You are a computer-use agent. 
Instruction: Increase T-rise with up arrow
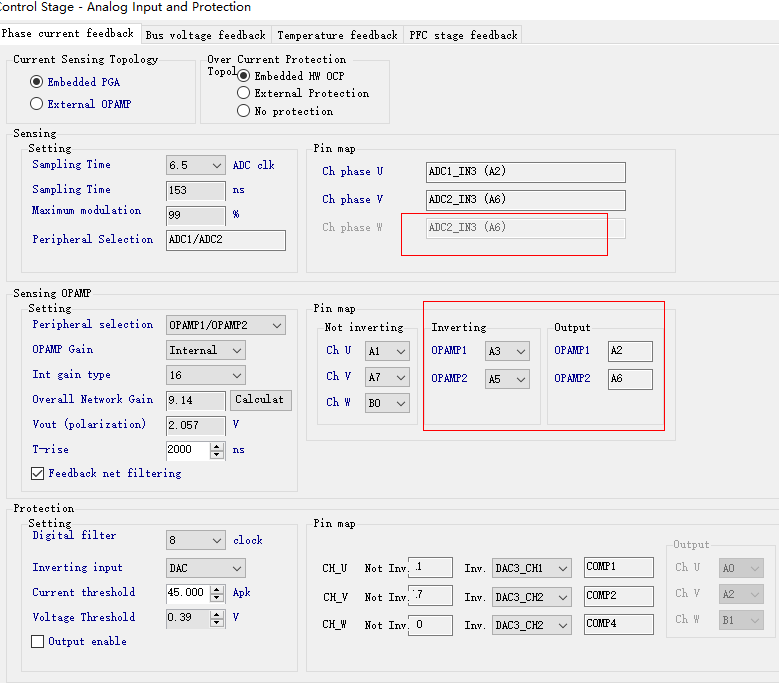pos(217,446)
